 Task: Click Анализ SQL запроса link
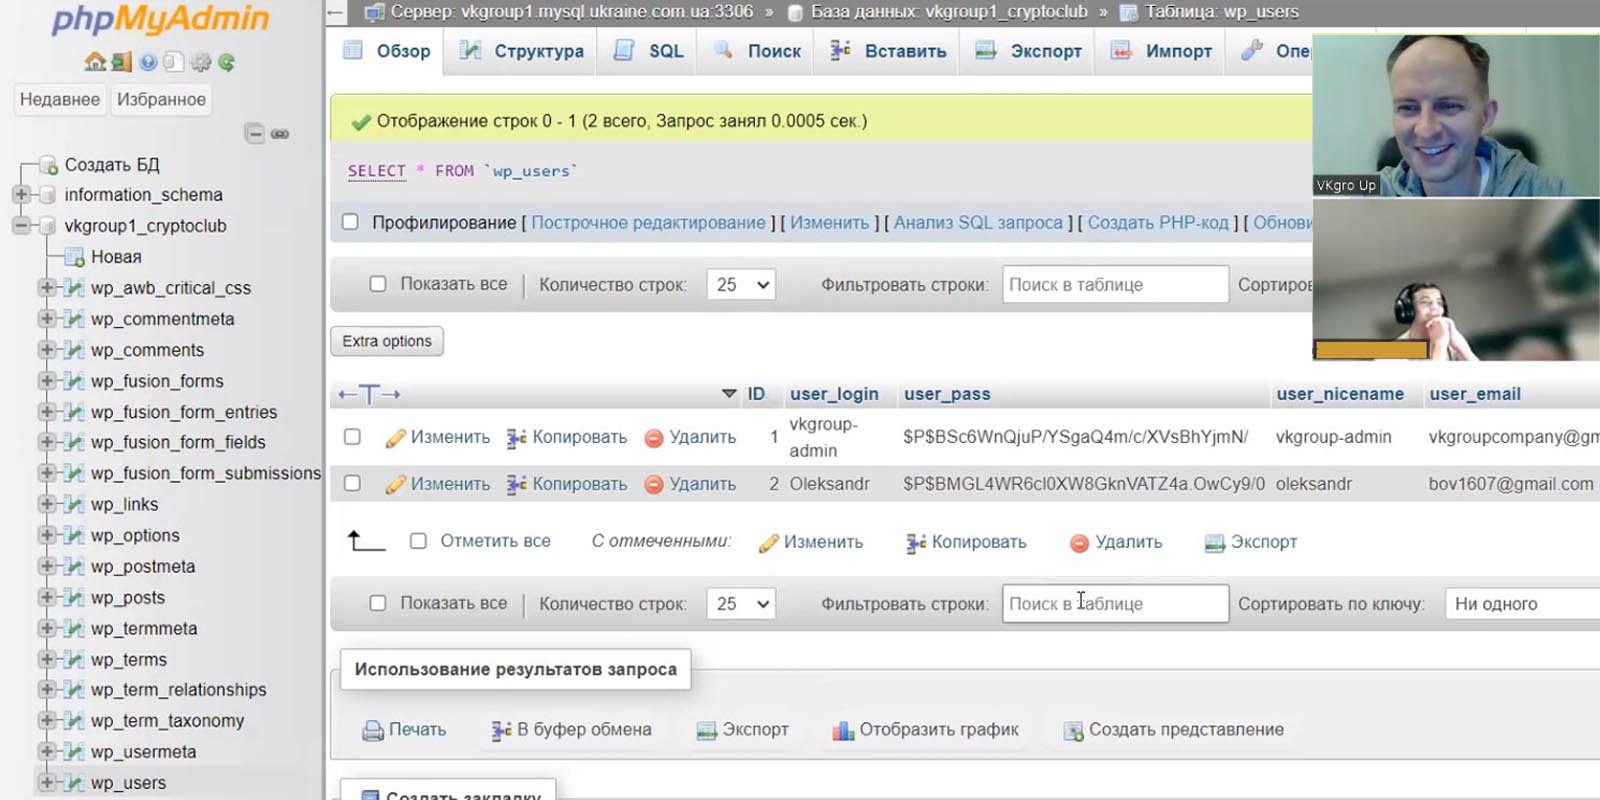pyautogui.click(x=978, y=222)
